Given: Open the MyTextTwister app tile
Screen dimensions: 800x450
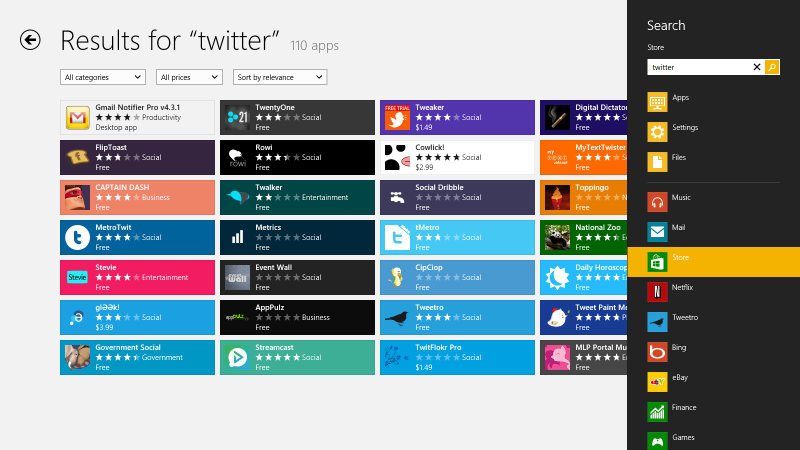Looking at the screenshot, I should [x=583, y=158].
